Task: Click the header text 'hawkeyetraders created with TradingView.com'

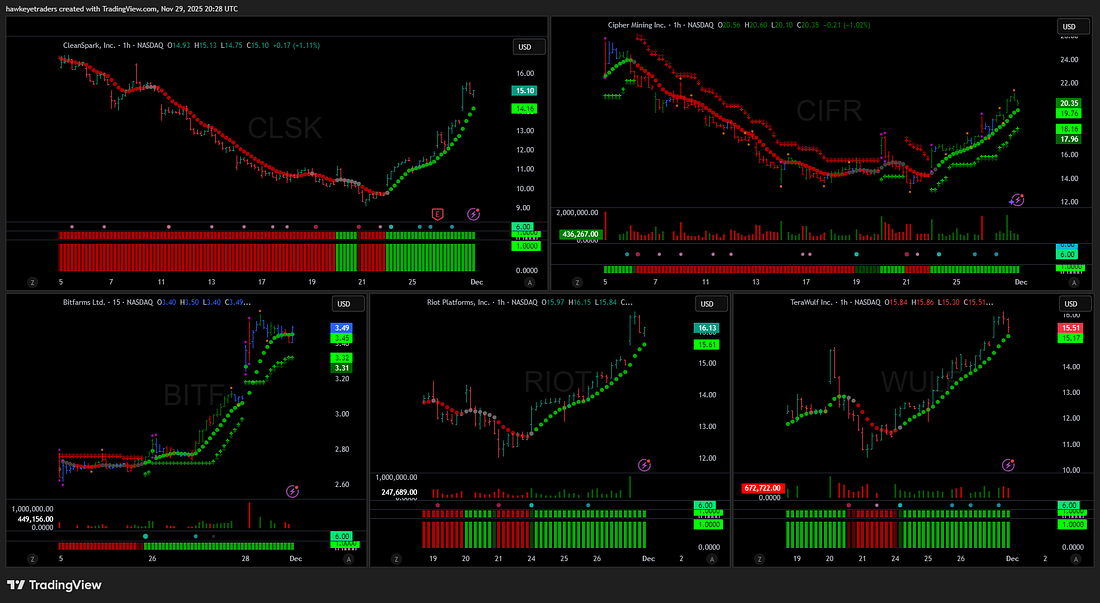Action: 80,9
